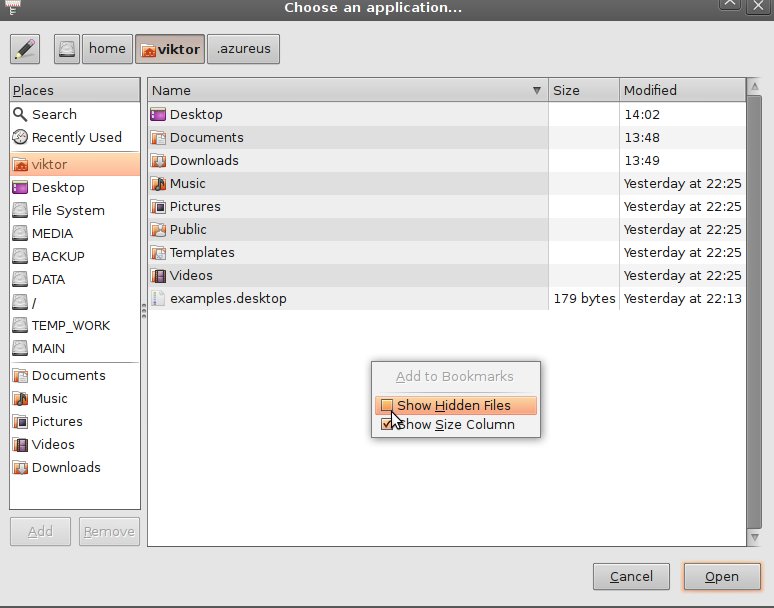774x608 pixels.
Task: Click the Search magnifier icon in Places
Action: [20, 114]
